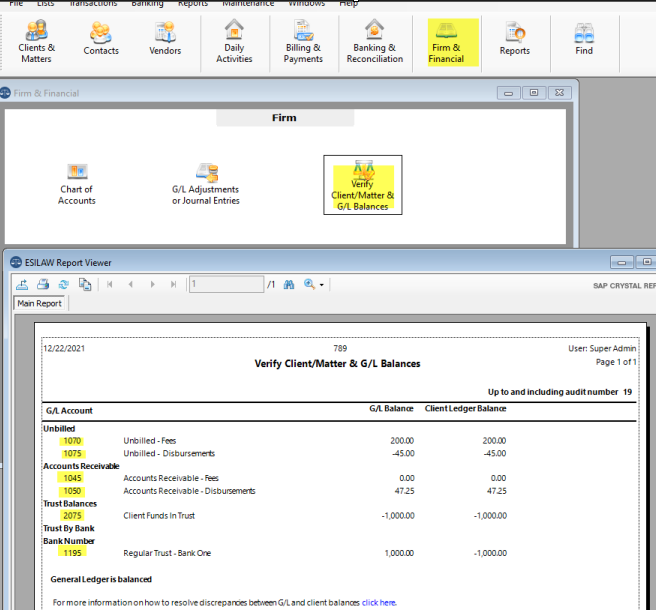Open the Banking menu
Viewport: 656px width, 610px height.
(x=147, y=3)
